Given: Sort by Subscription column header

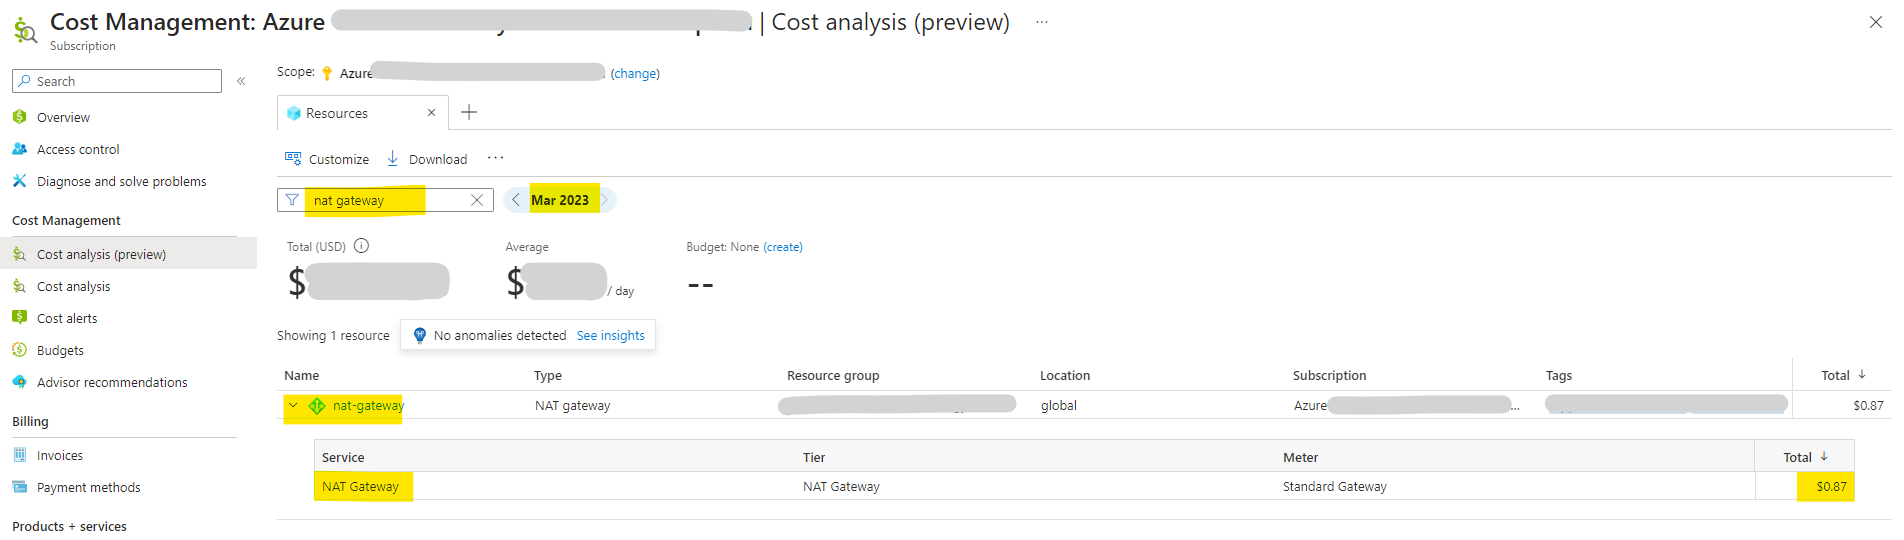Looking at the screenshot, I should point(1329,376).
